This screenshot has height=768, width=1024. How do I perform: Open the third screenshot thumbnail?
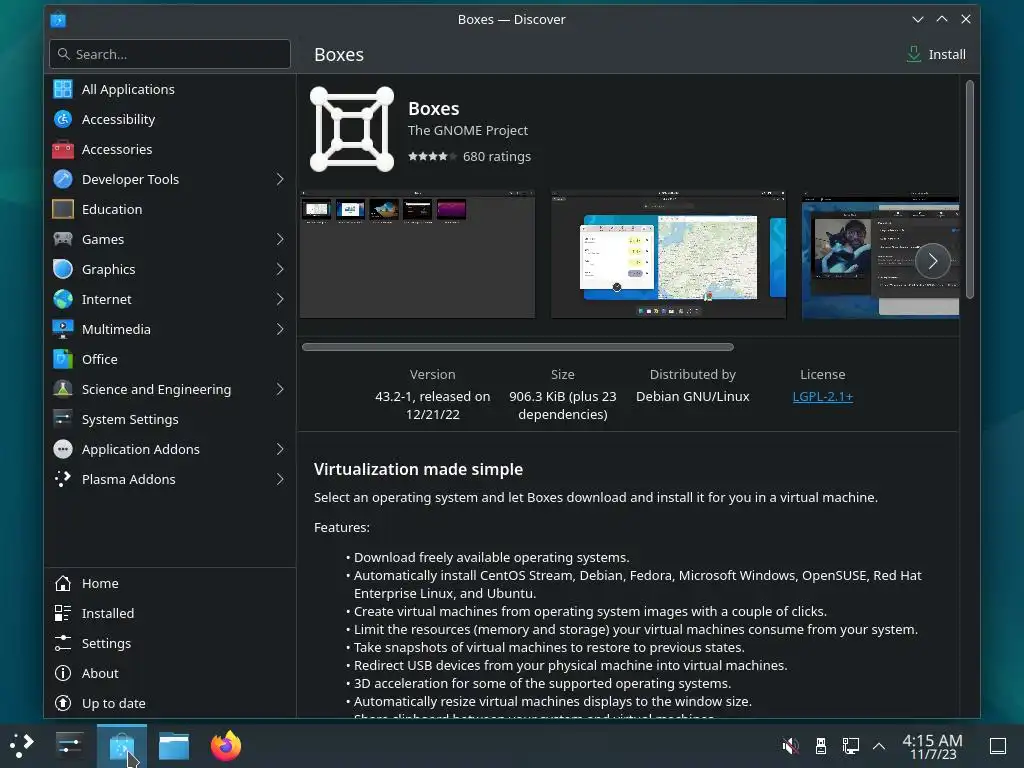click(880, 254)
